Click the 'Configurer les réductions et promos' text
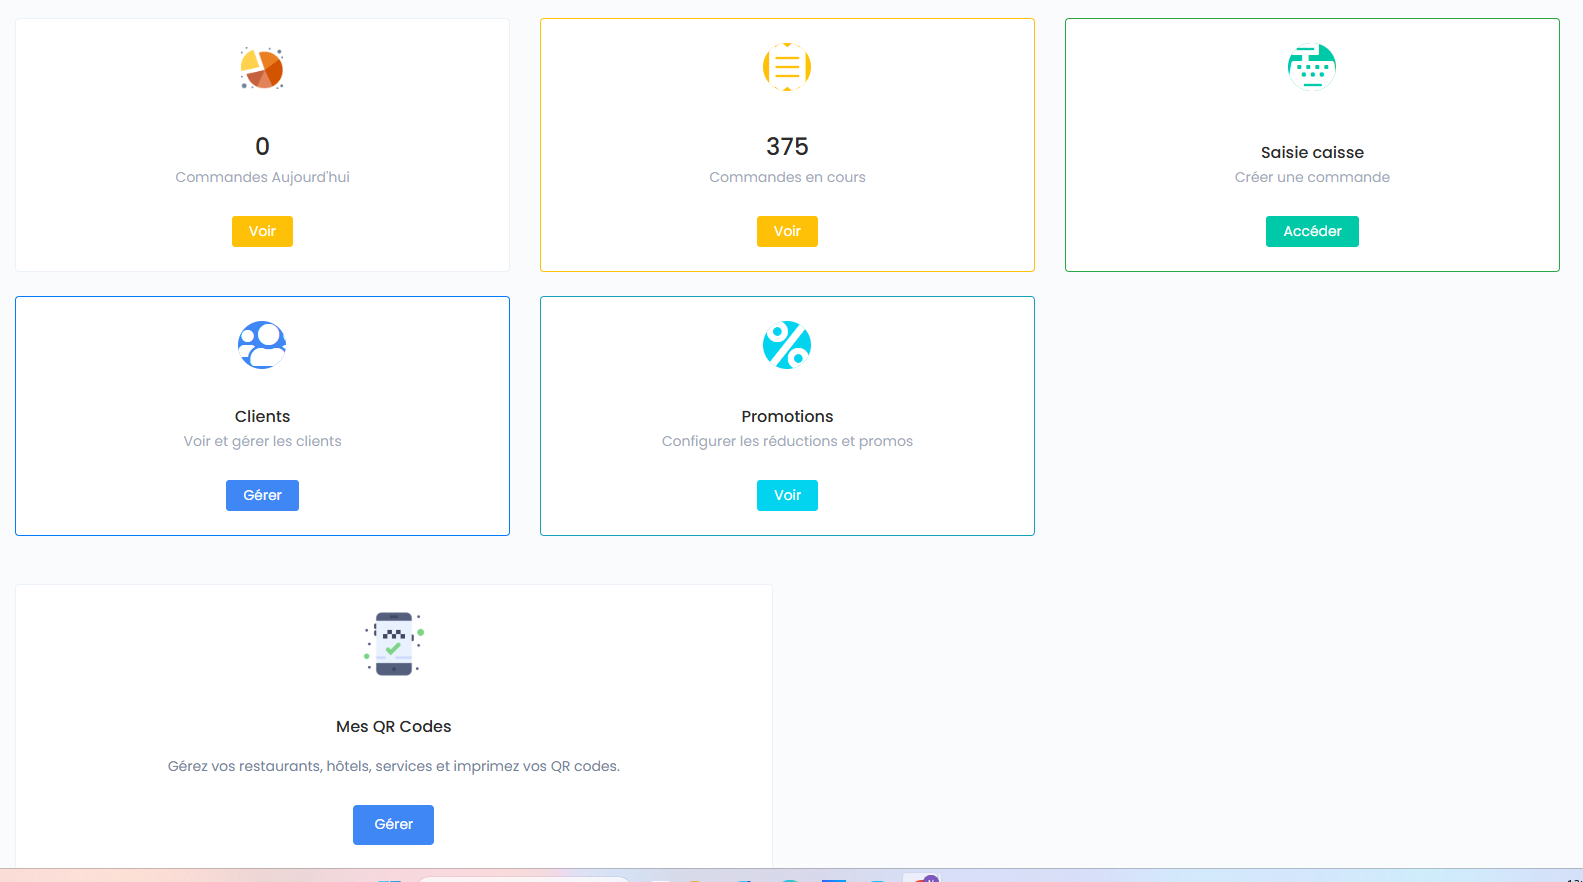The width and height of the screenshot is (1583, 882). [x=787, y=441]
